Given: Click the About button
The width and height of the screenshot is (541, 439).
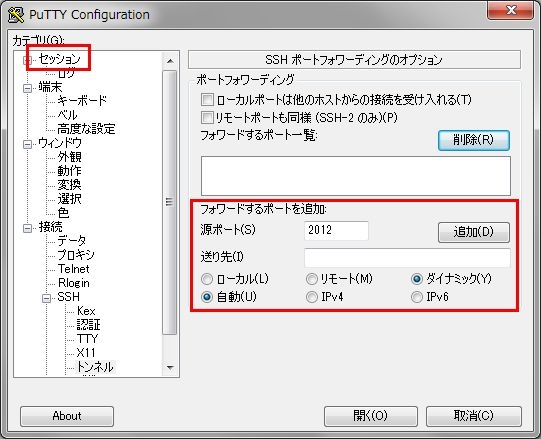Looking at the screenshot, I should (67, 416).
